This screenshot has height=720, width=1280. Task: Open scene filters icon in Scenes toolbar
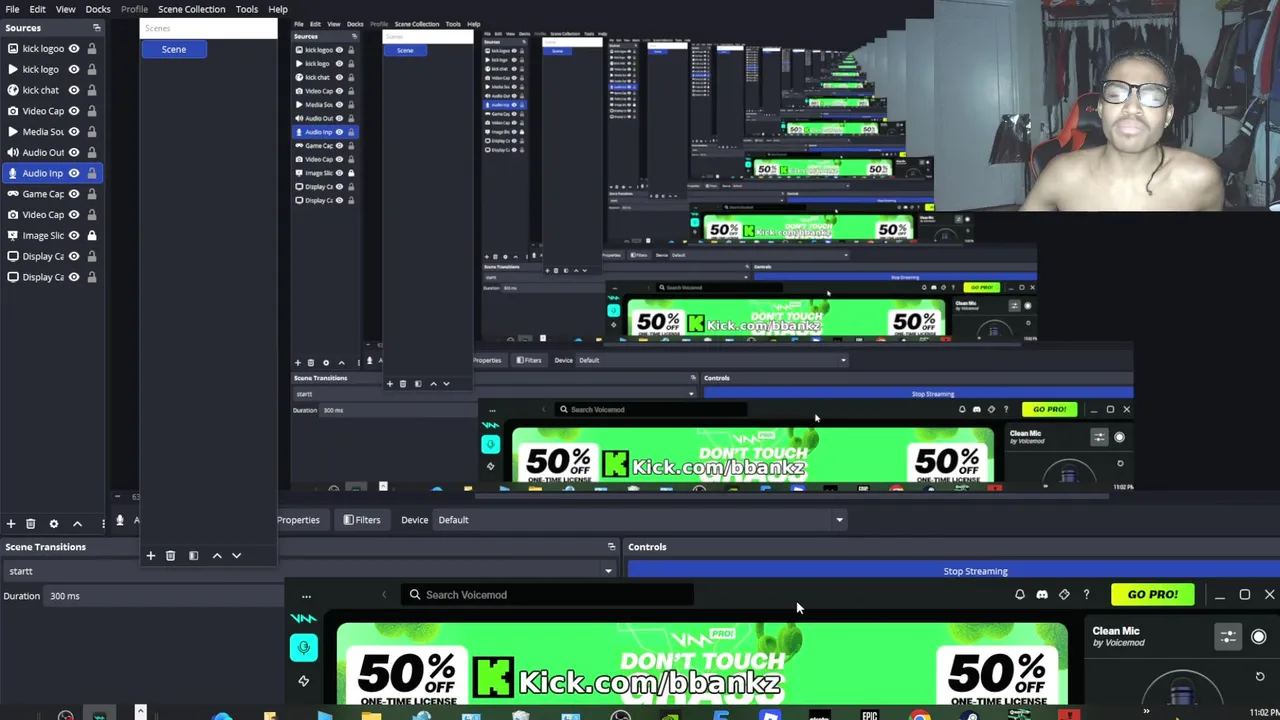click(193, 555)
